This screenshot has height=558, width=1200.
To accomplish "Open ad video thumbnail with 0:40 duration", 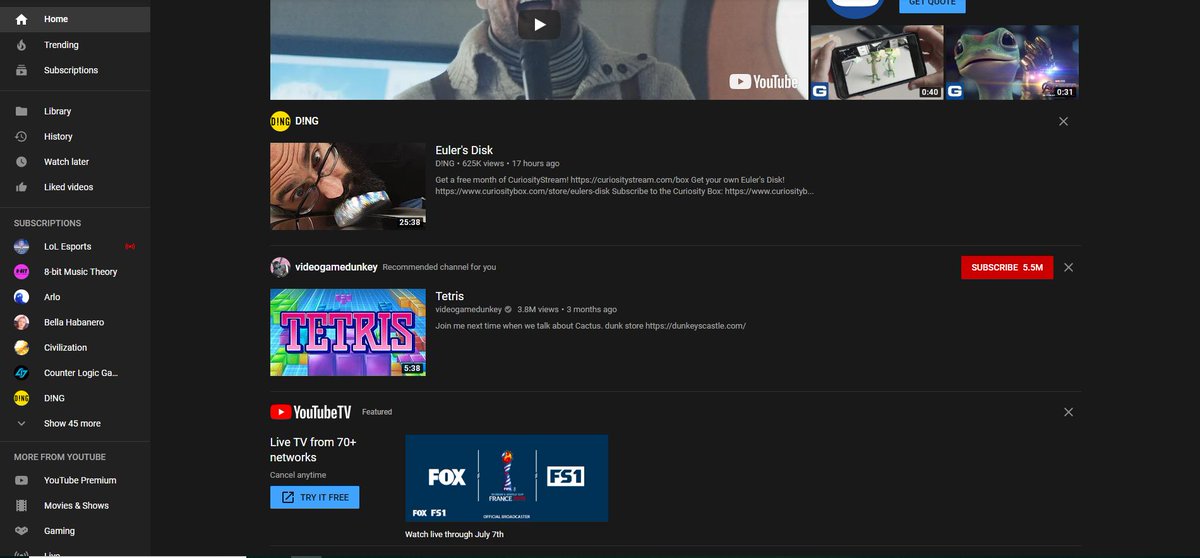I will (x=877, y=62).
